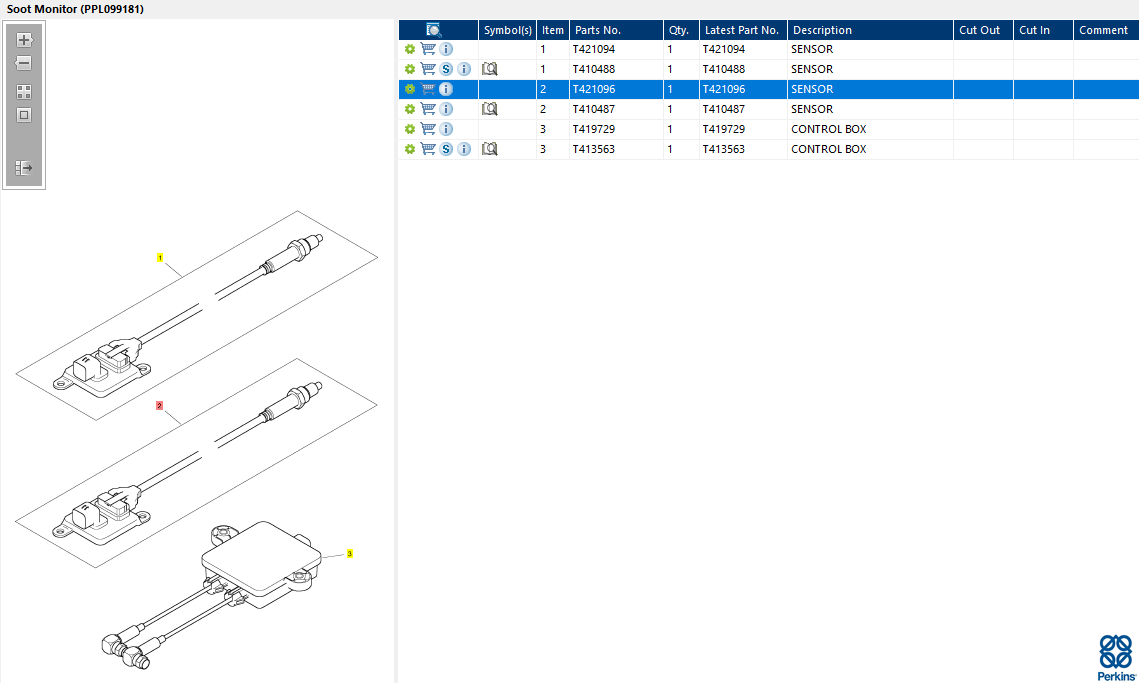The image size is (1139, 683).
Task: Select callout 2 in the diagram
Action: click(159, 405)
